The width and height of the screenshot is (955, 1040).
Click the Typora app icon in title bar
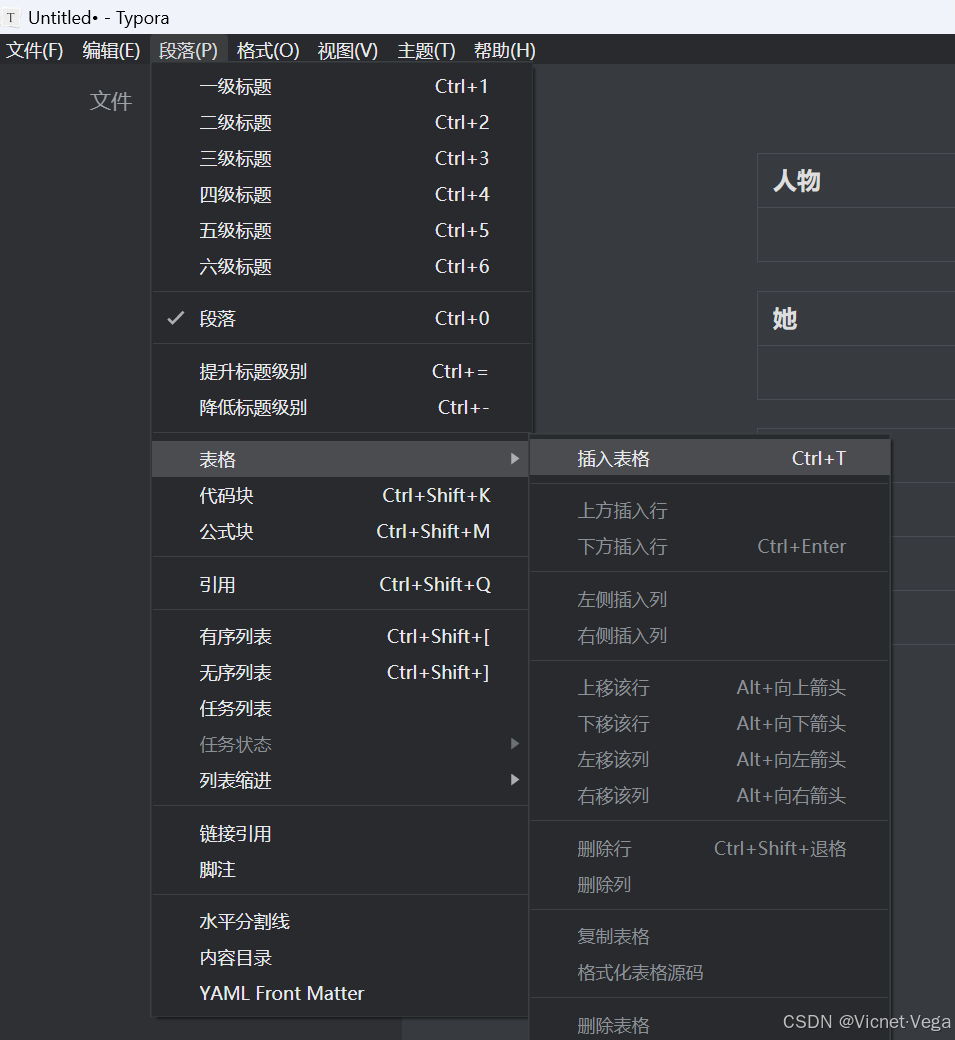pos(11,17)
